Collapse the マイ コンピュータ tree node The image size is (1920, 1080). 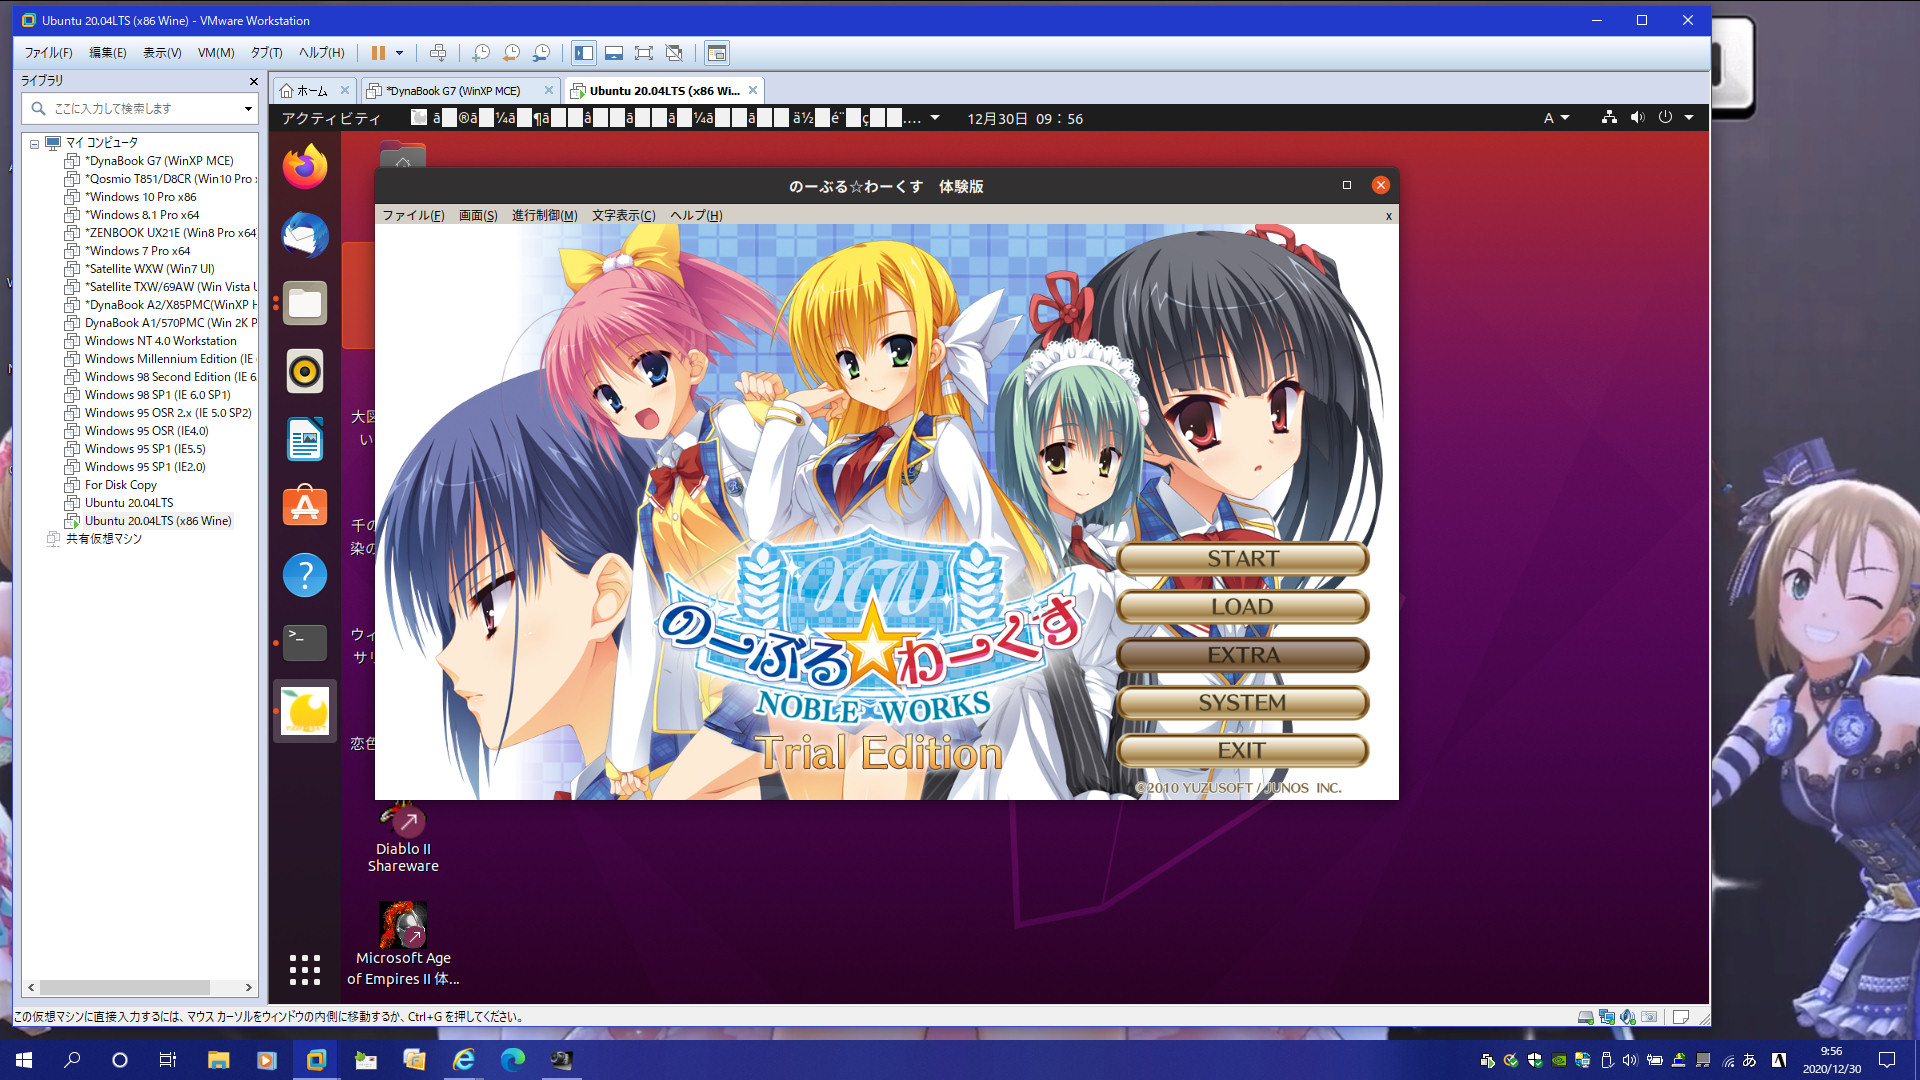point(35,143)
